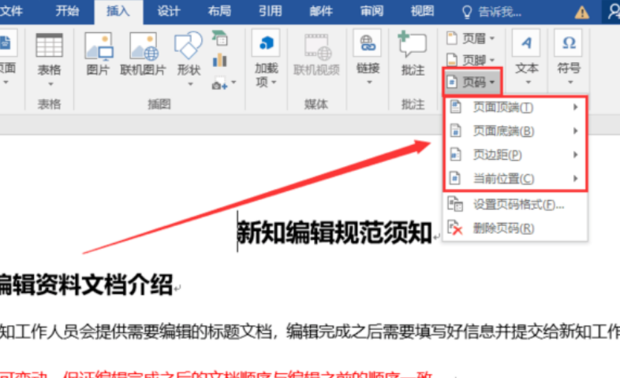Open the 审阅 ribbon tab

pos(372,11)
